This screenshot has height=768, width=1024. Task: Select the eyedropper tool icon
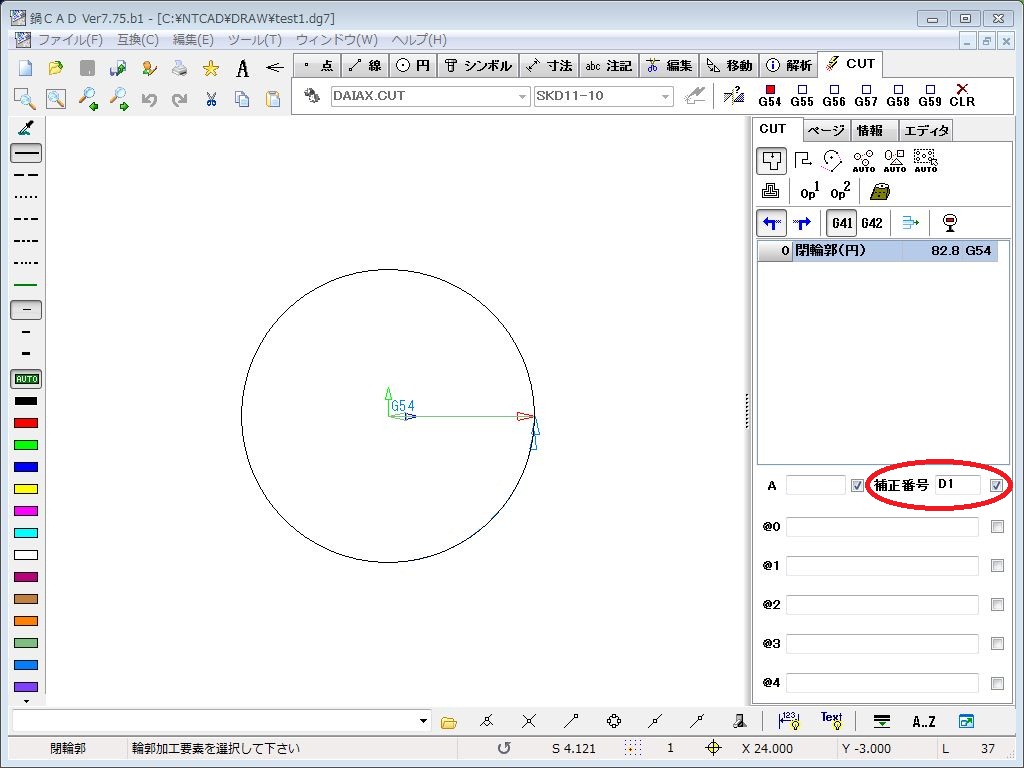(25, 129)
